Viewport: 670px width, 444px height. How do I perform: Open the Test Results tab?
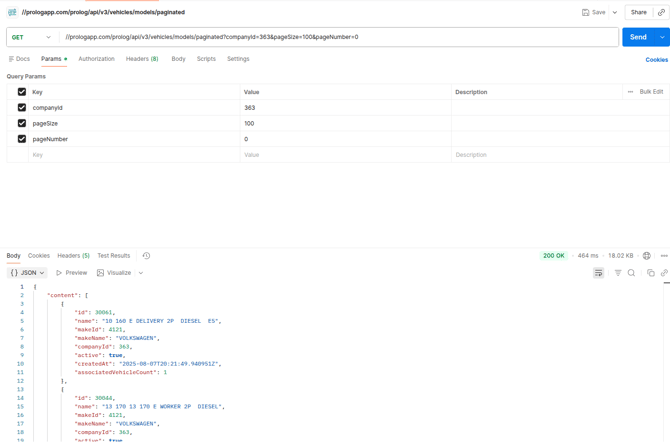coord(113,256)
